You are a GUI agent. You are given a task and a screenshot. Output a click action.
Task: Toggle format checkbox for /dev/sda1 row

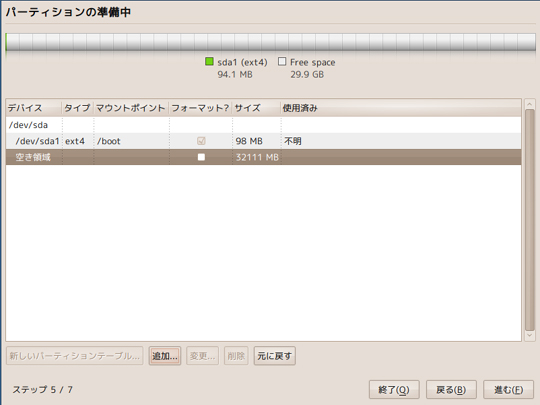click(201, 141)
